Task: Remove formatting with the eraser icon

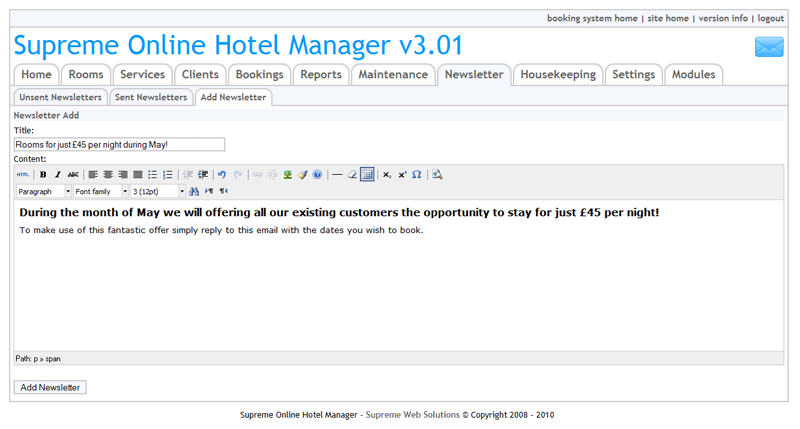Action: pyautogui.click(x=352, y=174)
